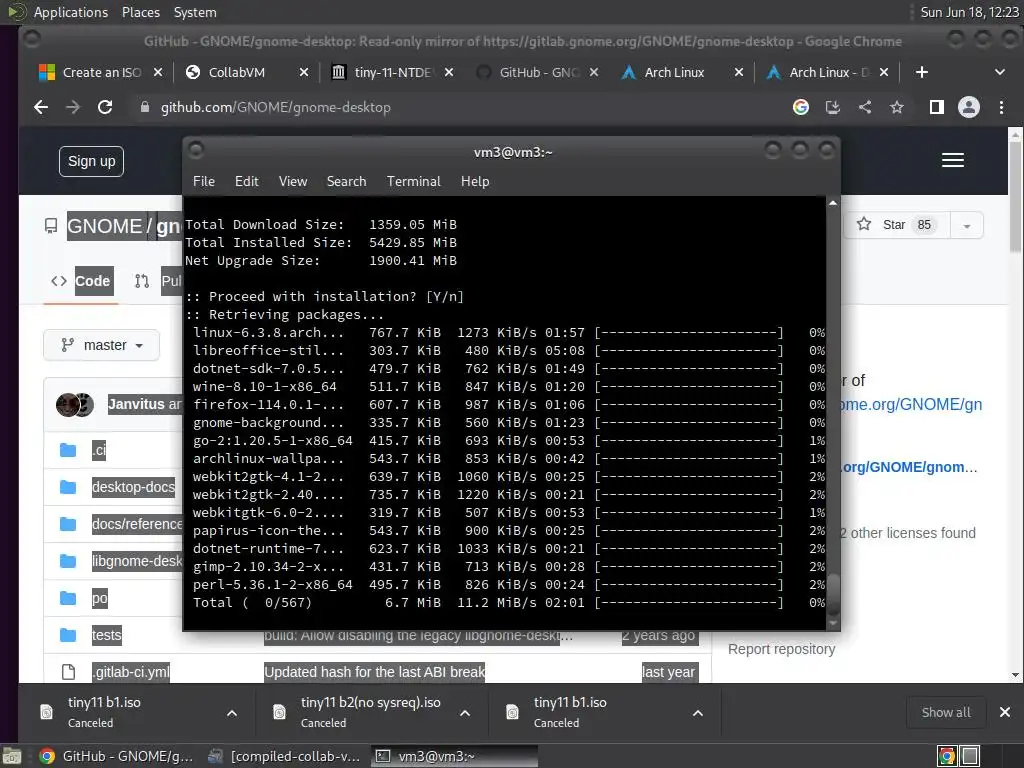1024x768 pixels.
Task: Open commit 'Updated hash for the last ABI break'
Action: [x=374, y=672]
